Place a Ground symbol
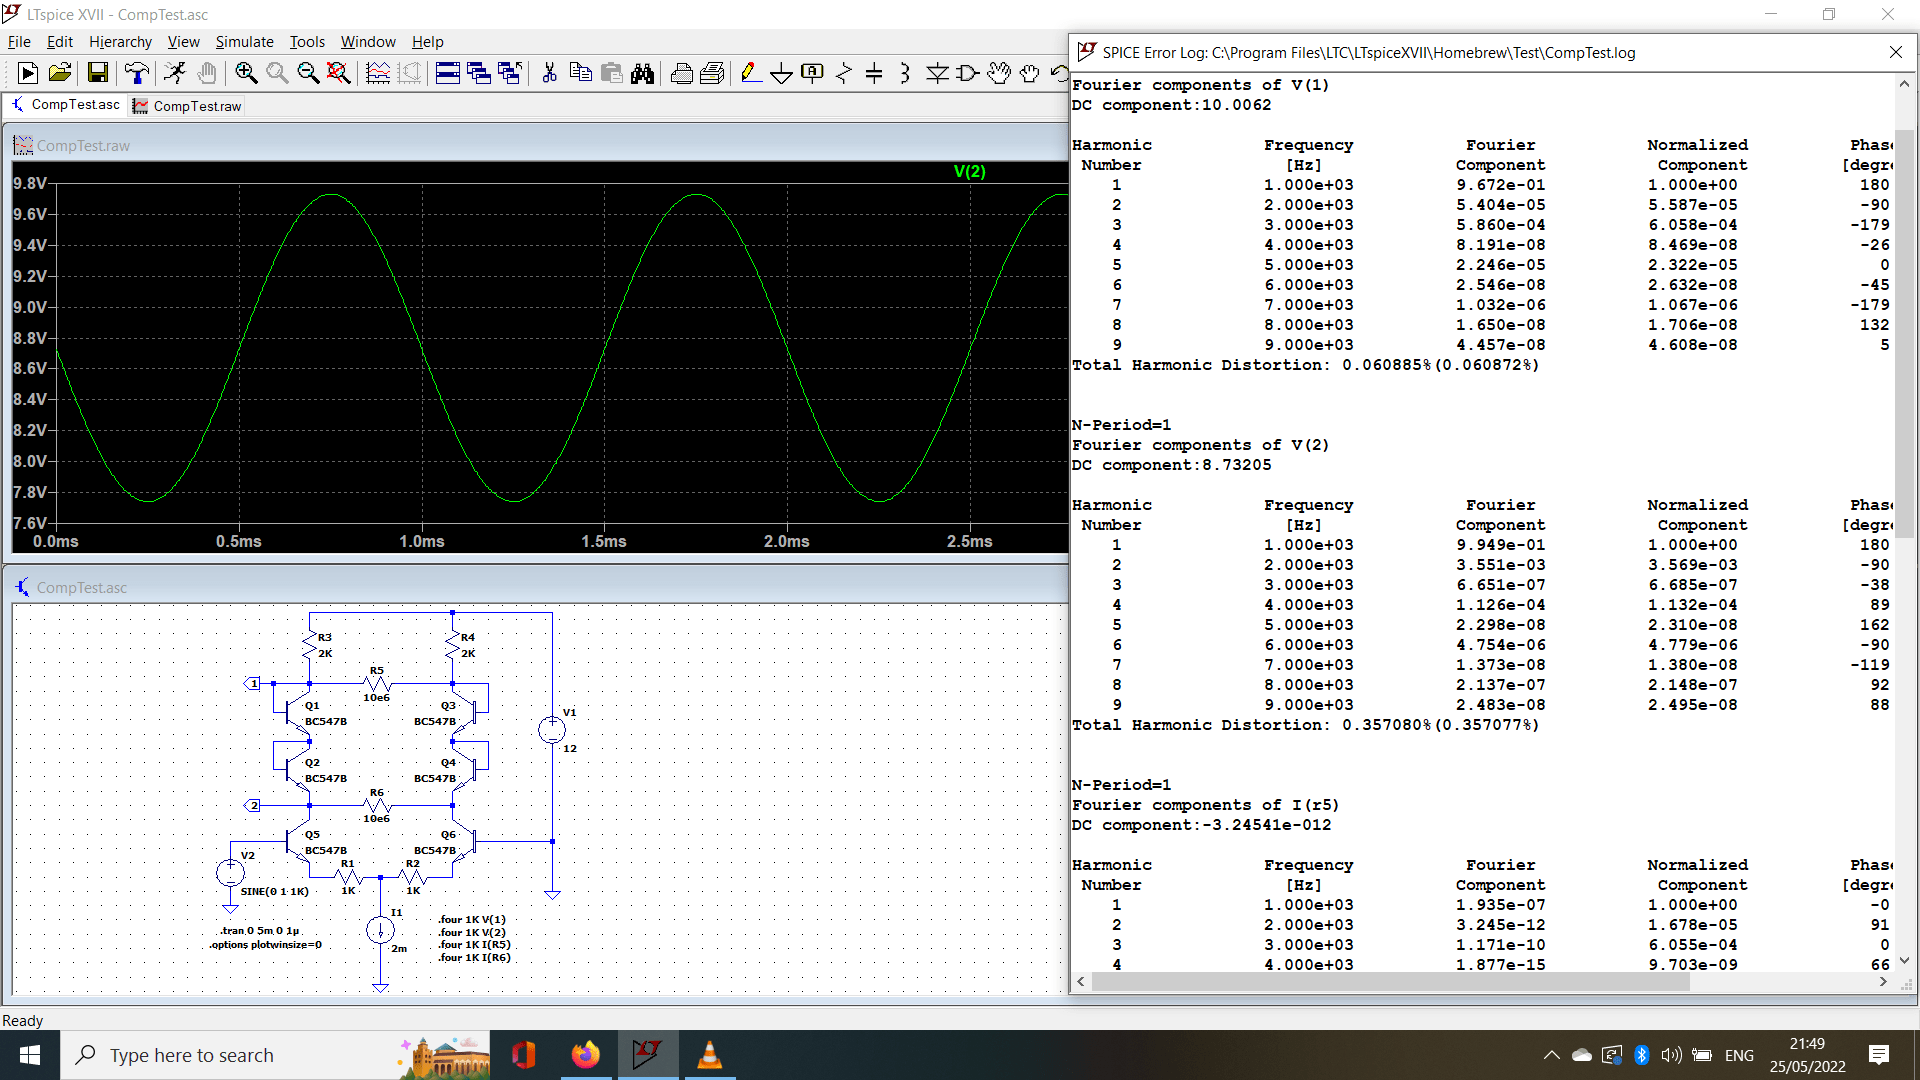Screen dimensions: 1920x1080 (781, 73)
